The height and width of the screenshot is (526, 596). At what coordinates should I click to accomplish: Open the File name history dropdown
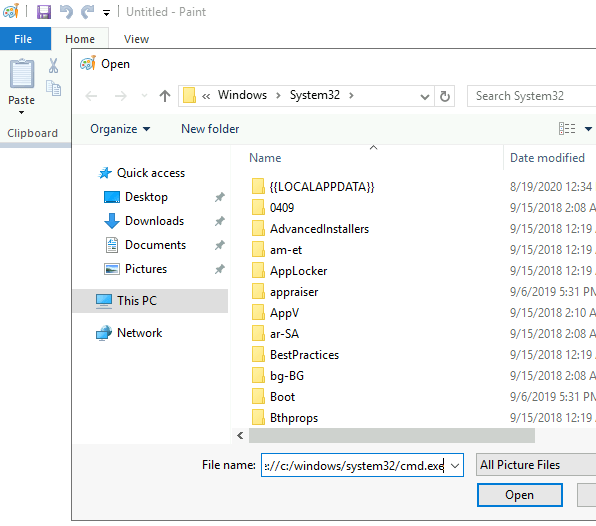point(455,465)
